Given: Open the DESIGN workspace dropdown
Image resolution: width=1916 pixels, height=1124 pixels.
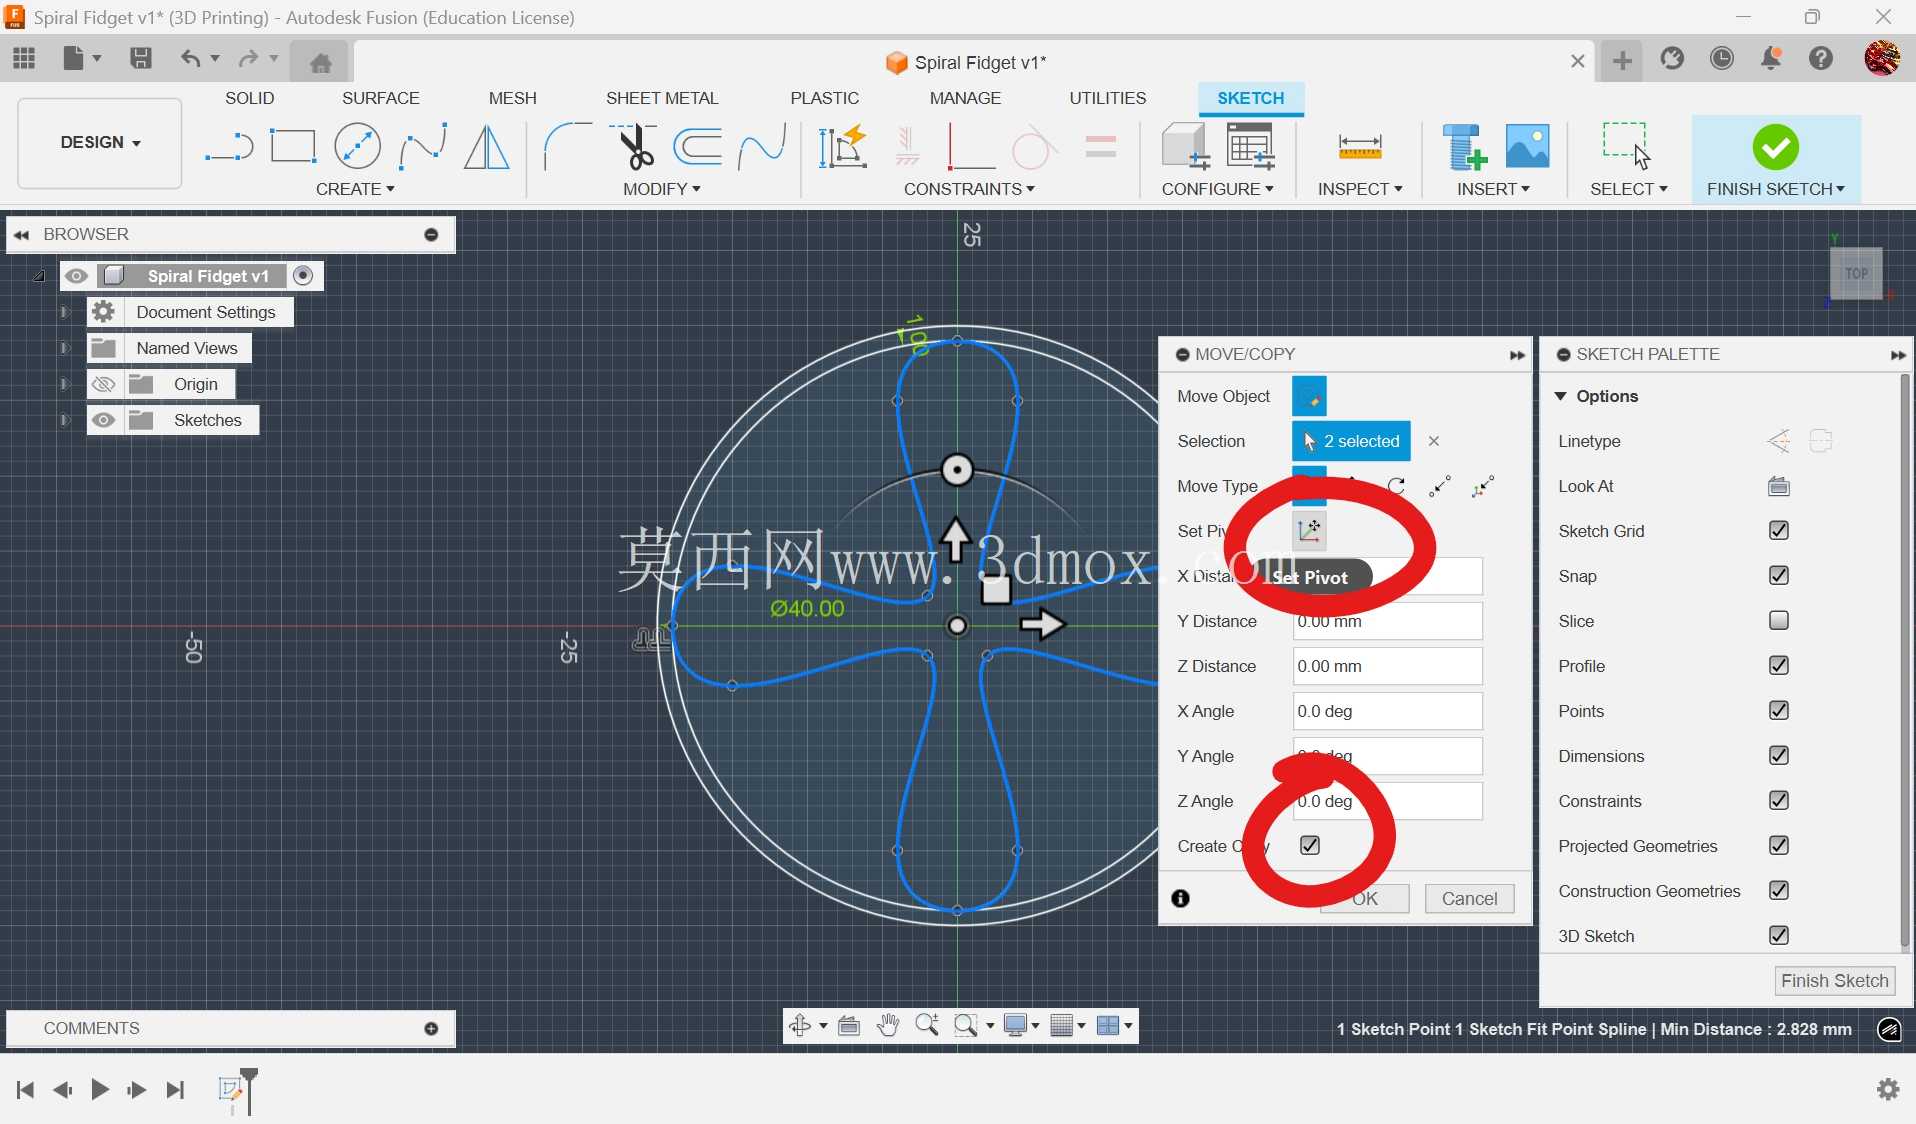Looking at the screenshot, I should [x=100, y=142].
